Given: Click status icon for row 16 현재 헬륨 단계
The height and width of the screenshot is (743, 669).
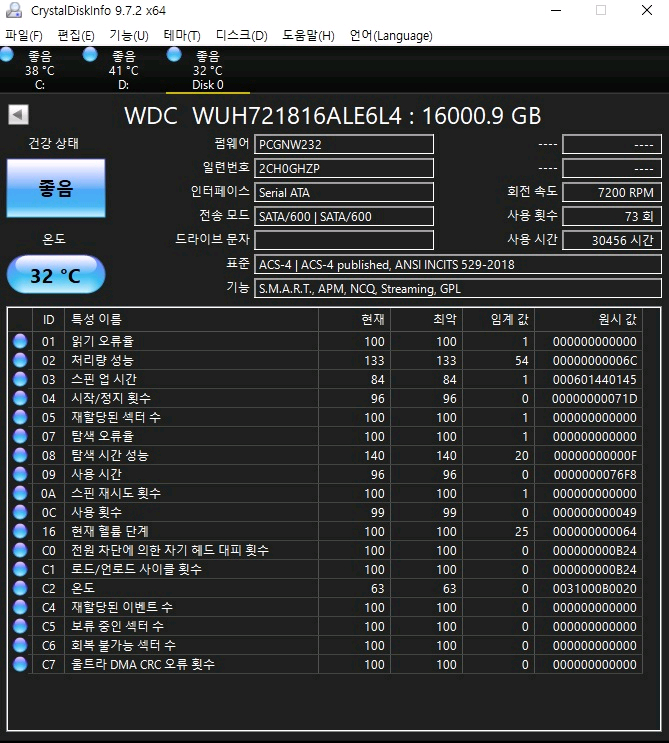Looking at the screenshot, I should point(20,531).
